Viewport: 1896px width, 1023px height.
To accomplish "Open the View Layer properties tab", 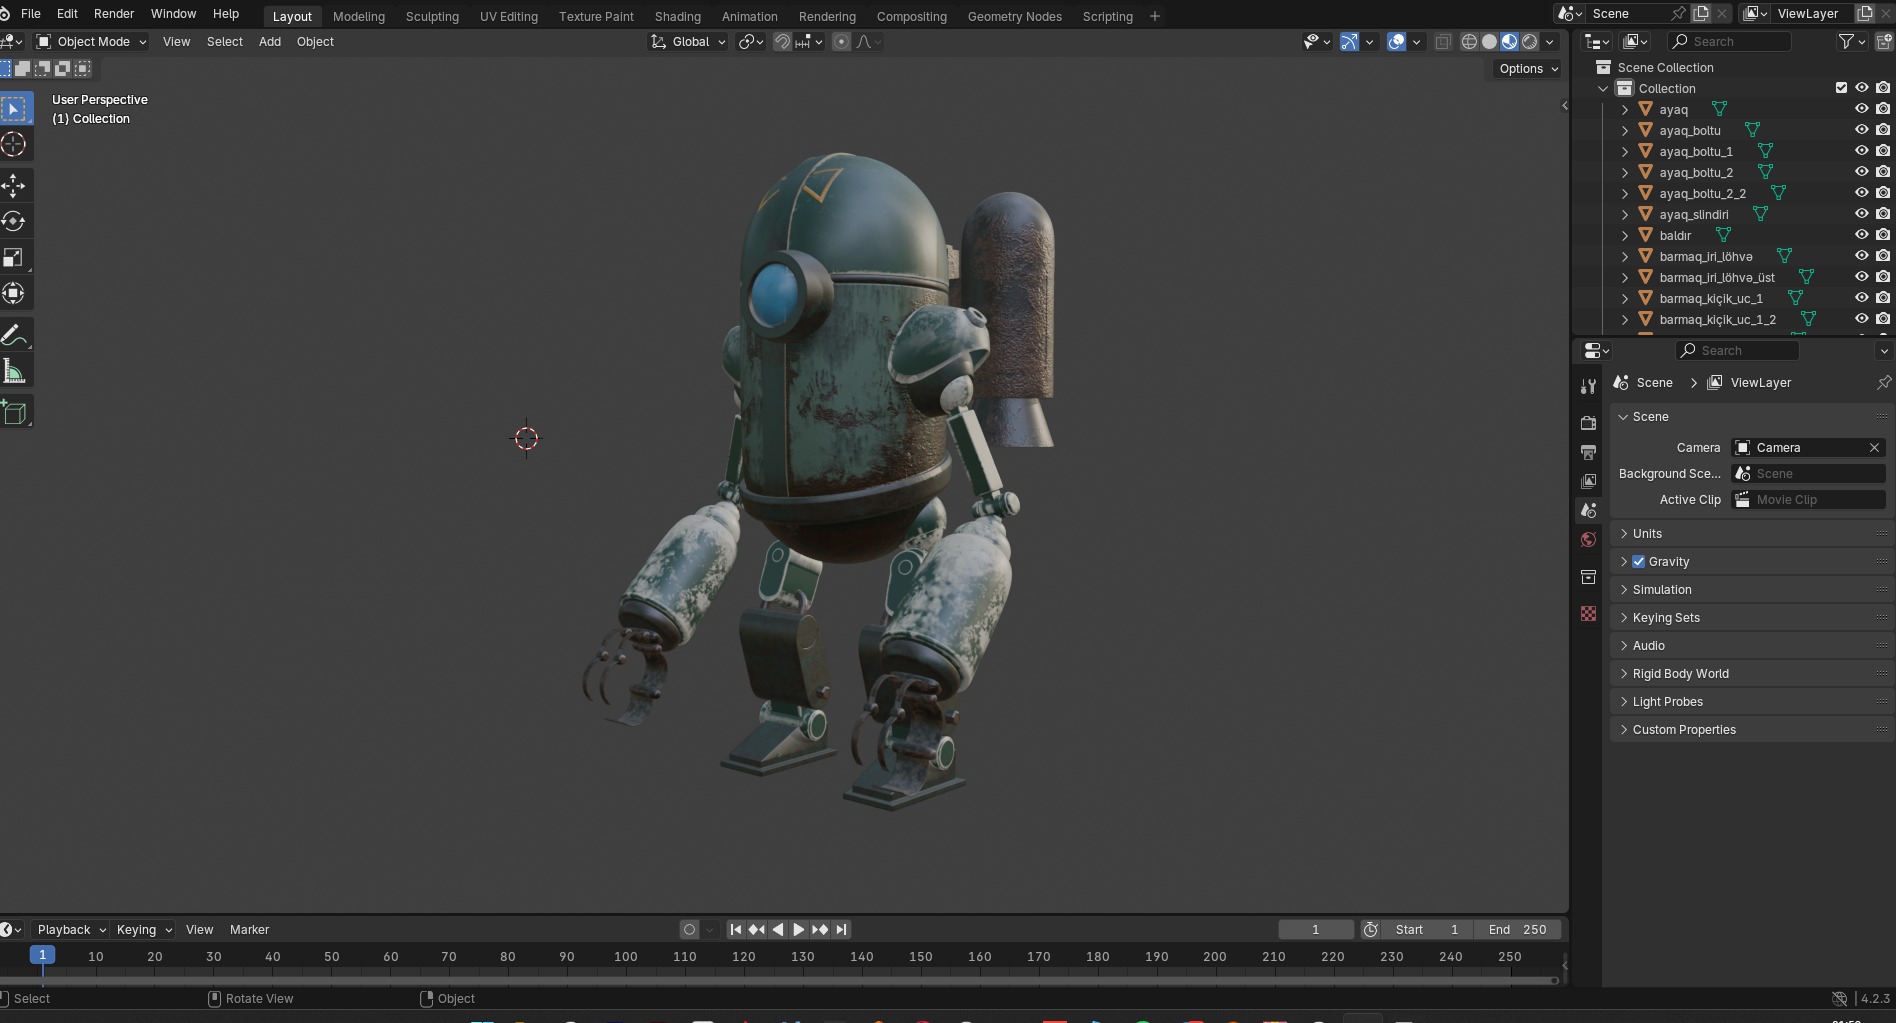I will (x=1588, y=481).
